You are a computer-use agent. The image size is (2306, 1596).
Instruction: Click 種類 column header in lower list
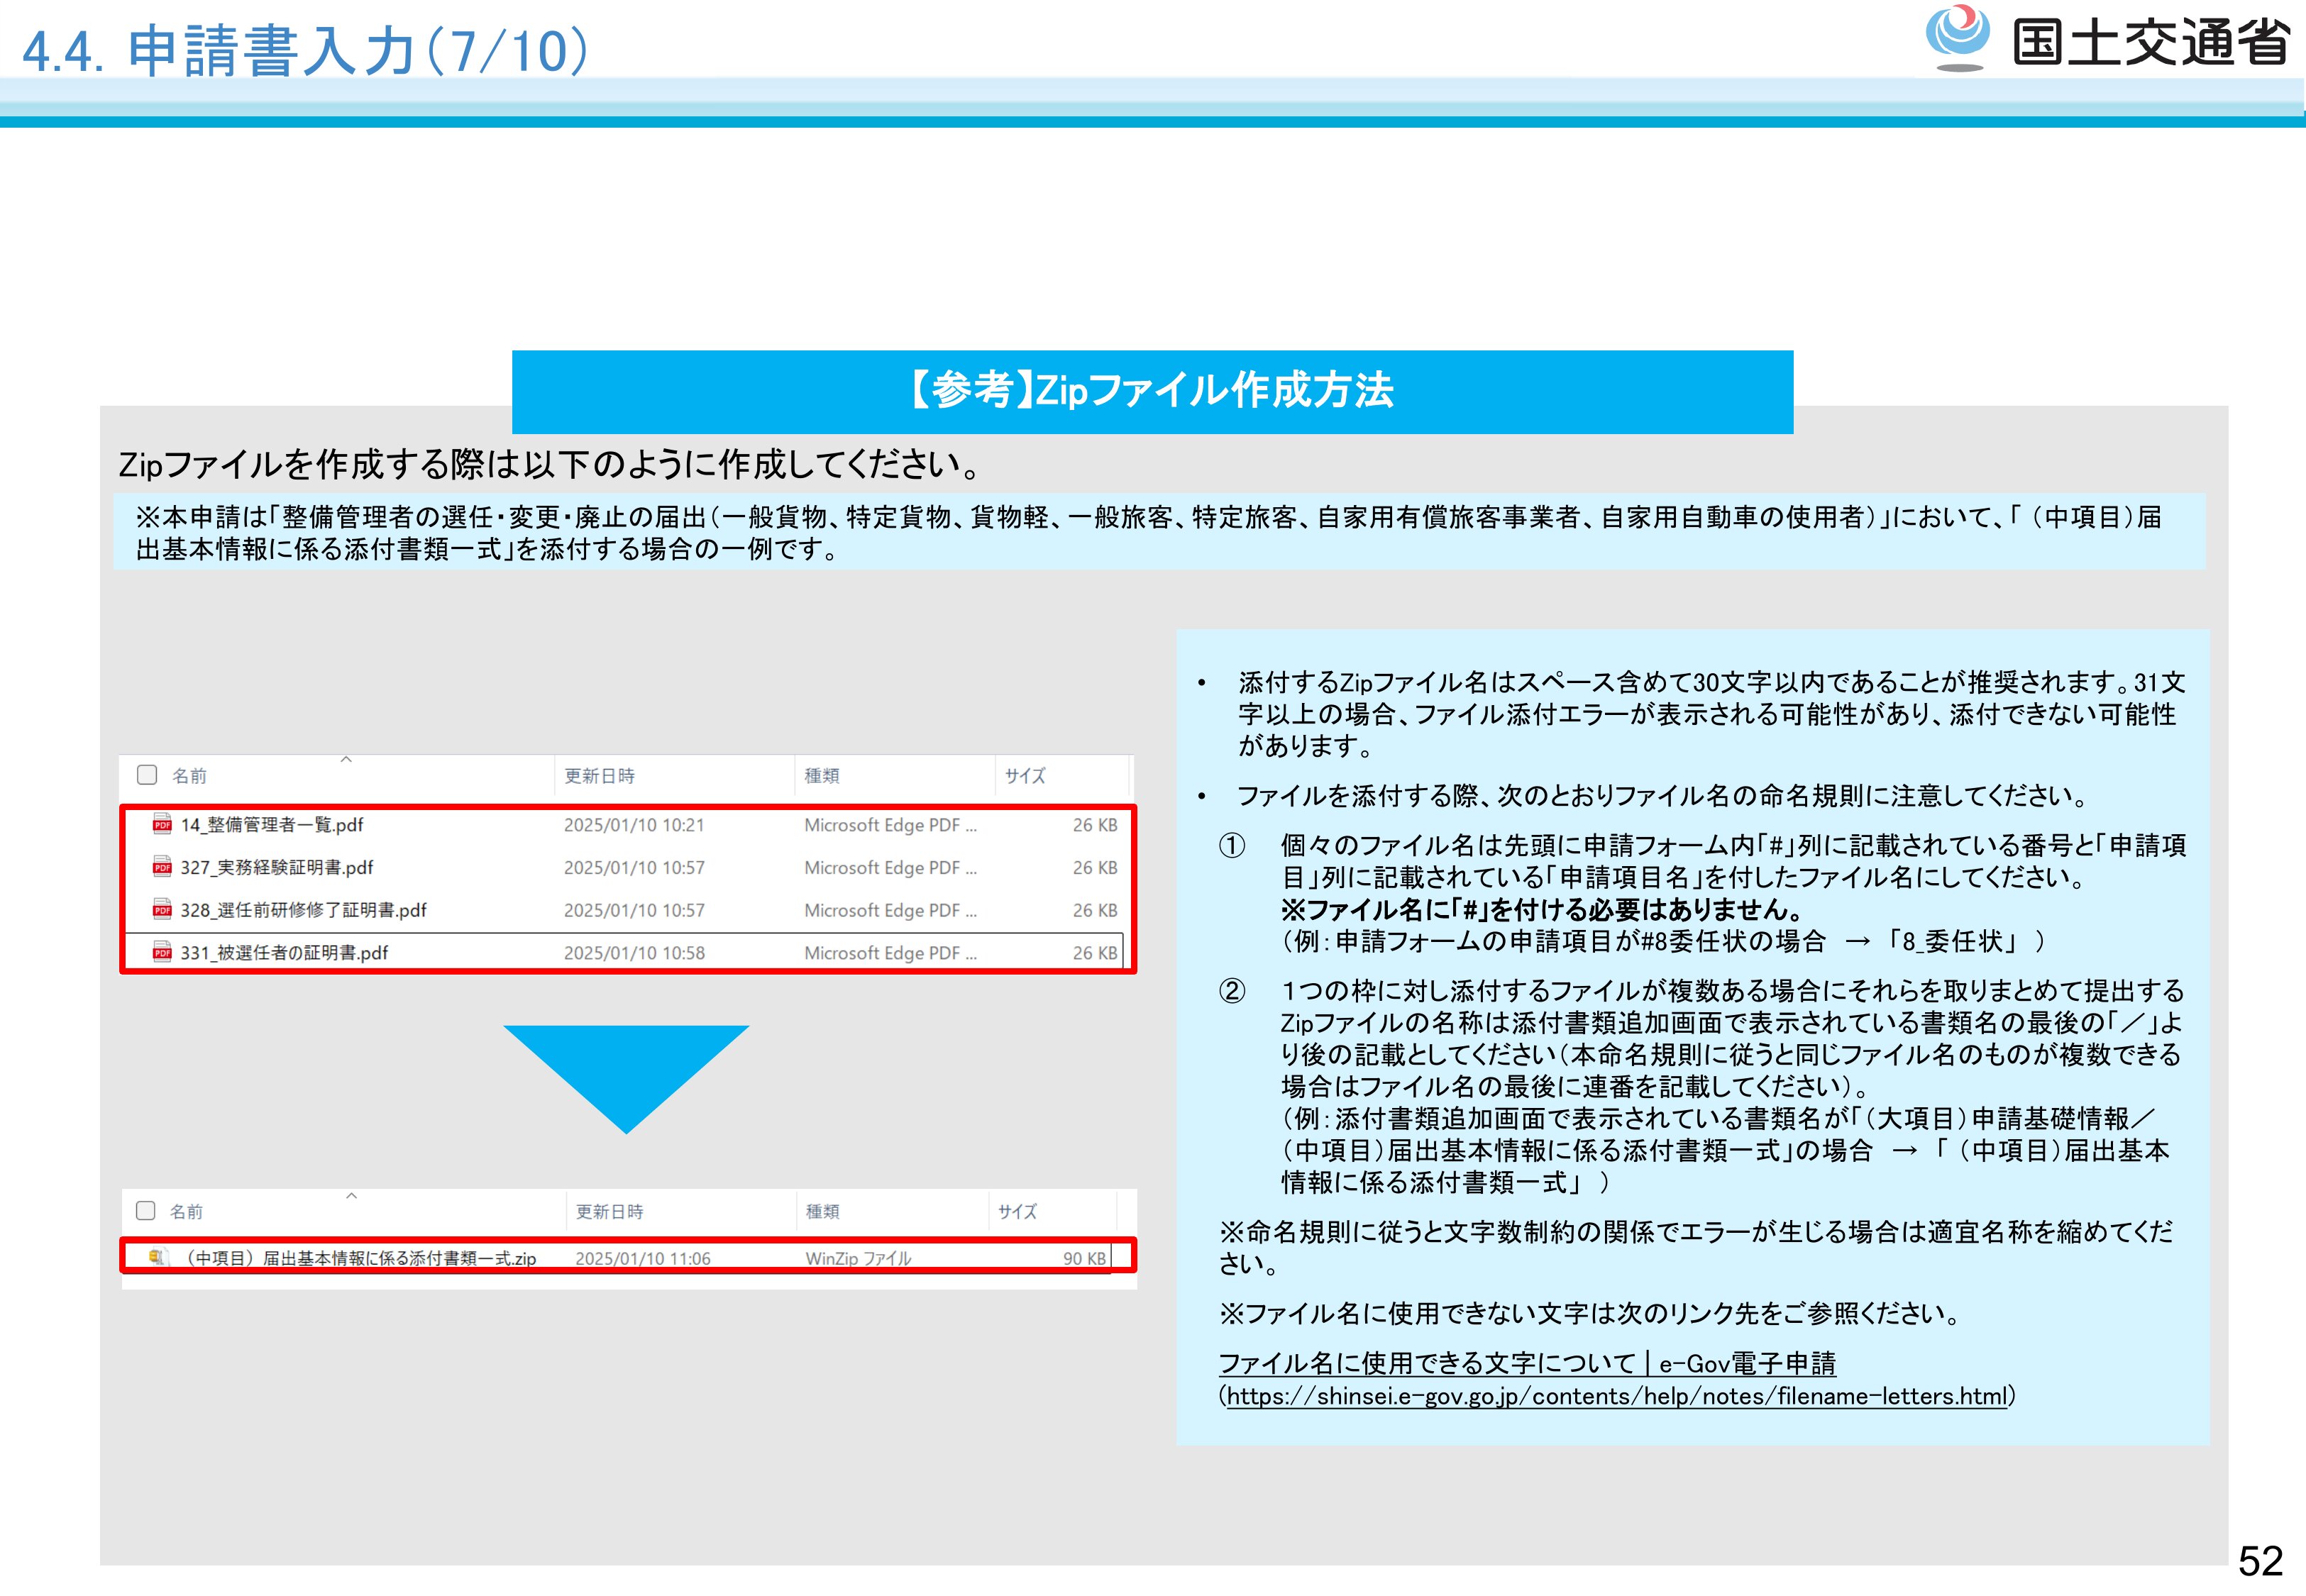(823, 1211)
